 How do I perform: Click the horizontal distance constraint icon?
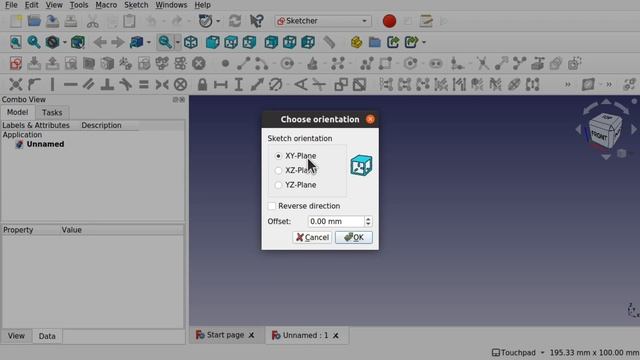coord(220,84)
